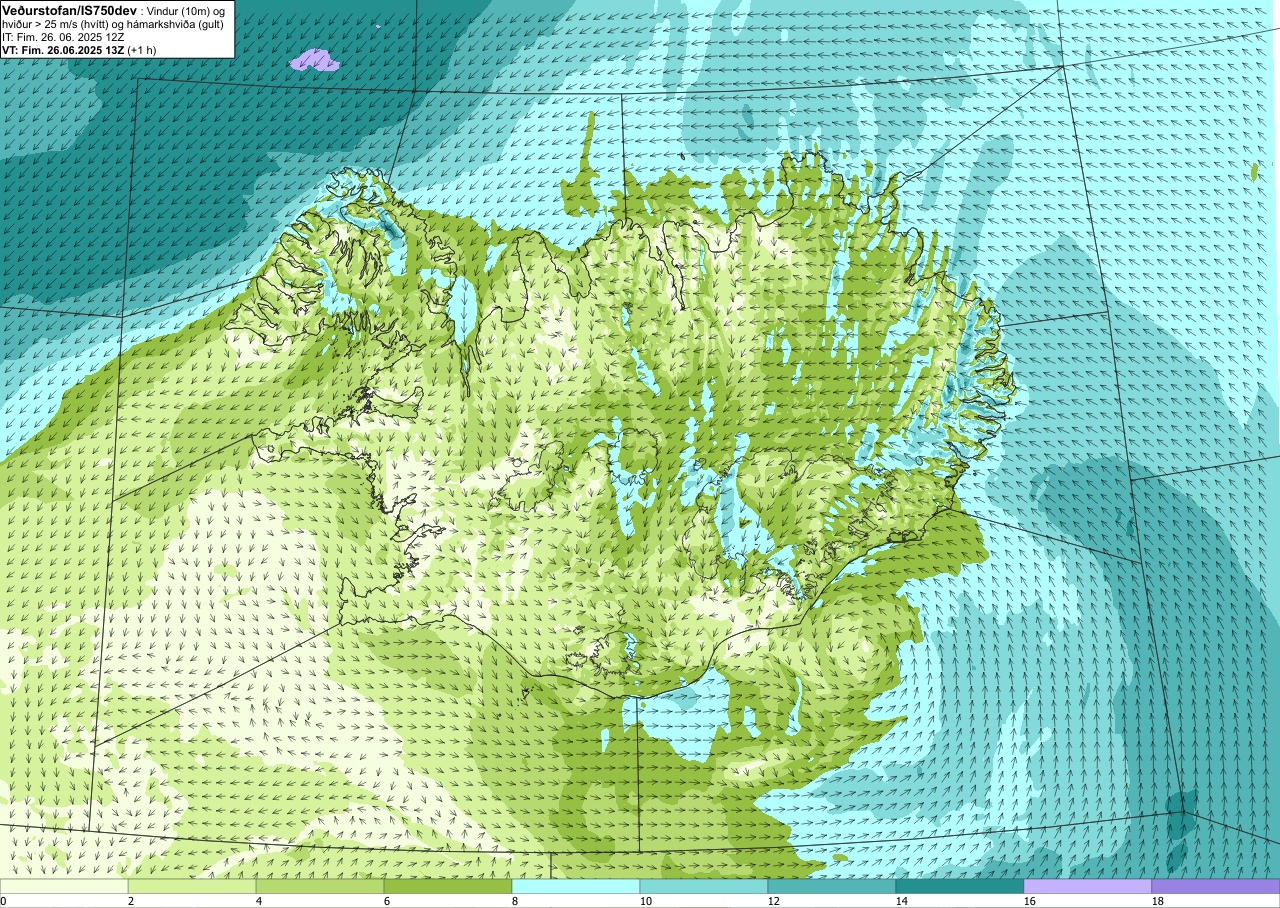Click the legend scale label '8'
The image size is (1280, 908).
point(515,901)
